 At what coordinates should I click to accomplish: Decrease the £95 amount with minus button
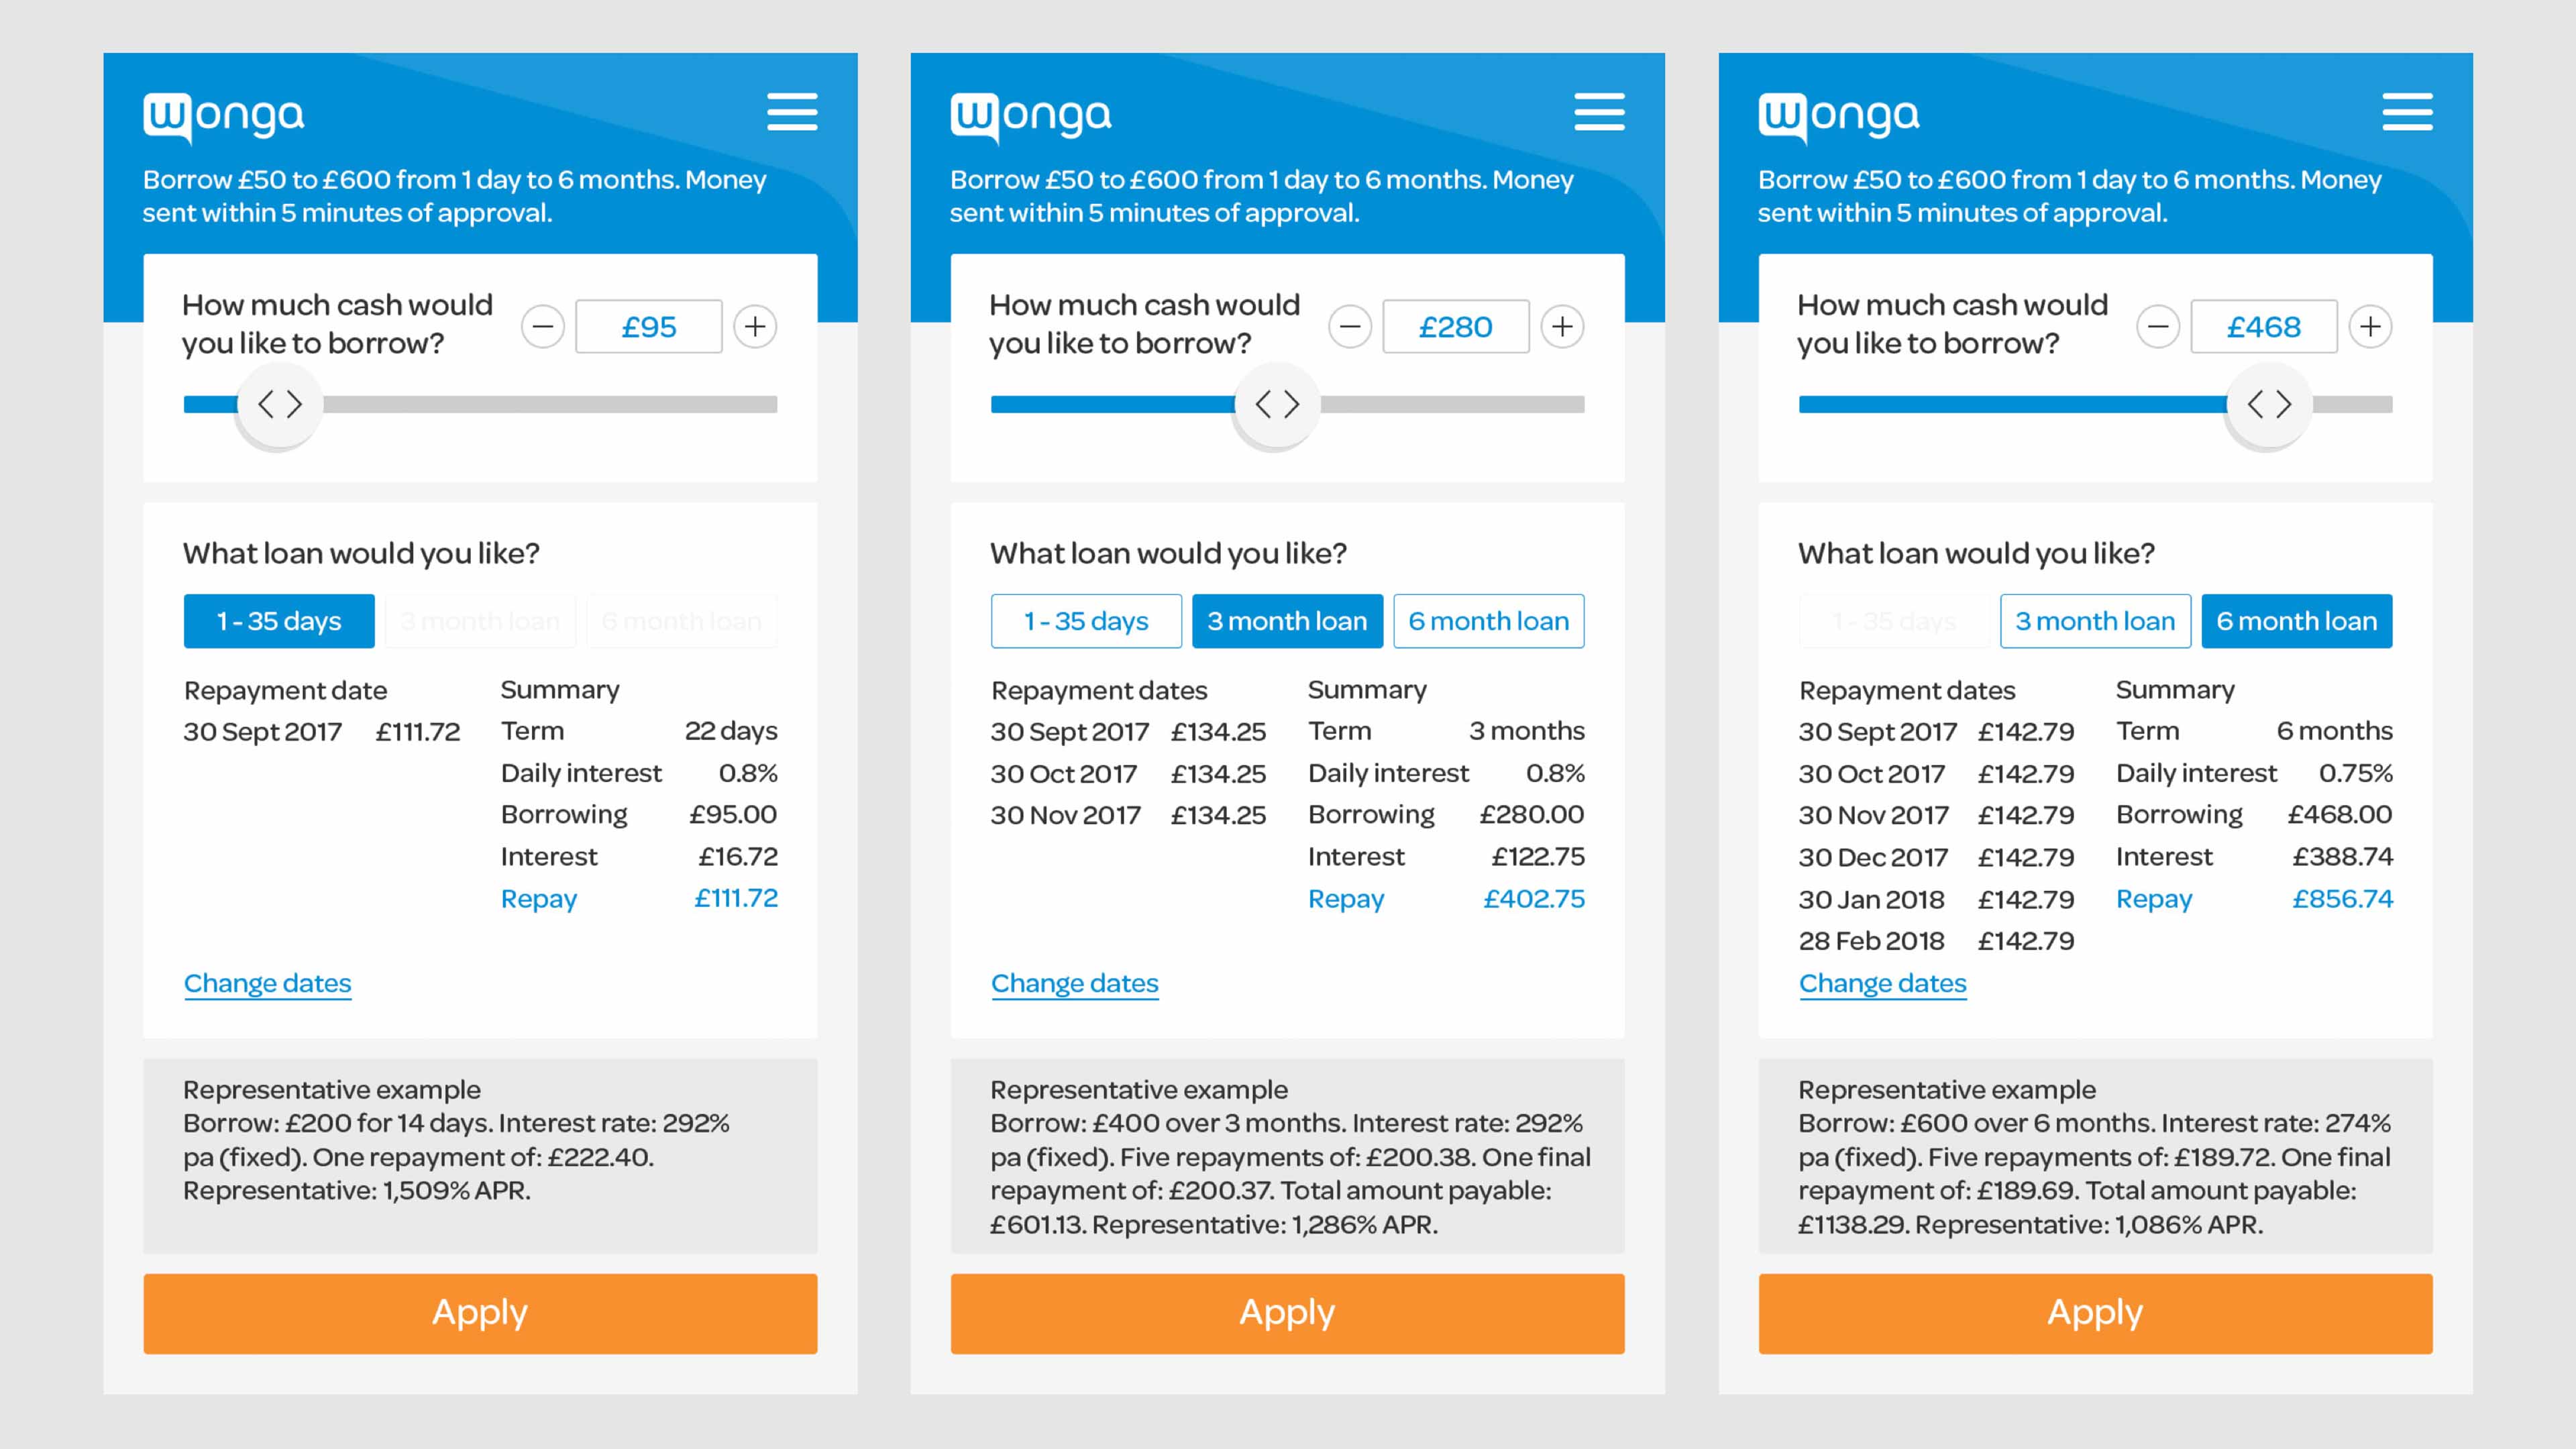click(x=543, y=327)
